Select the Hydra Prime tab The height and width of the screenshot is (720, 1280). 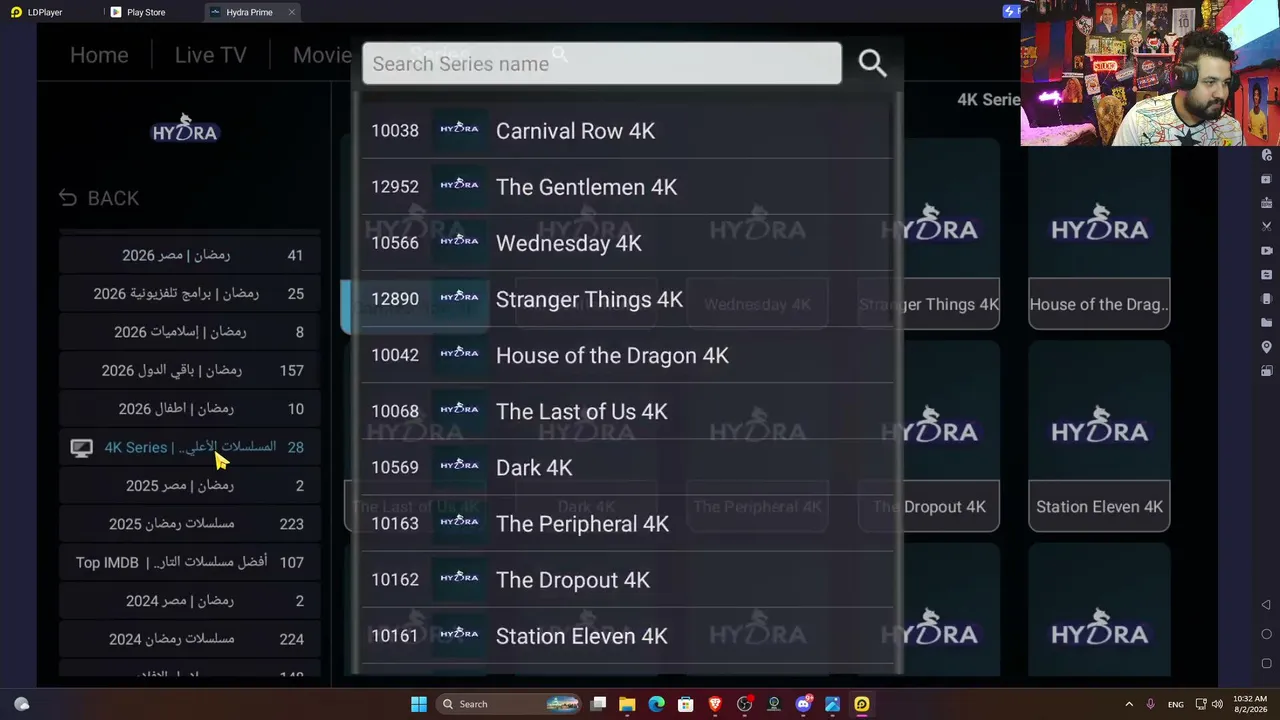coord(249,12)
